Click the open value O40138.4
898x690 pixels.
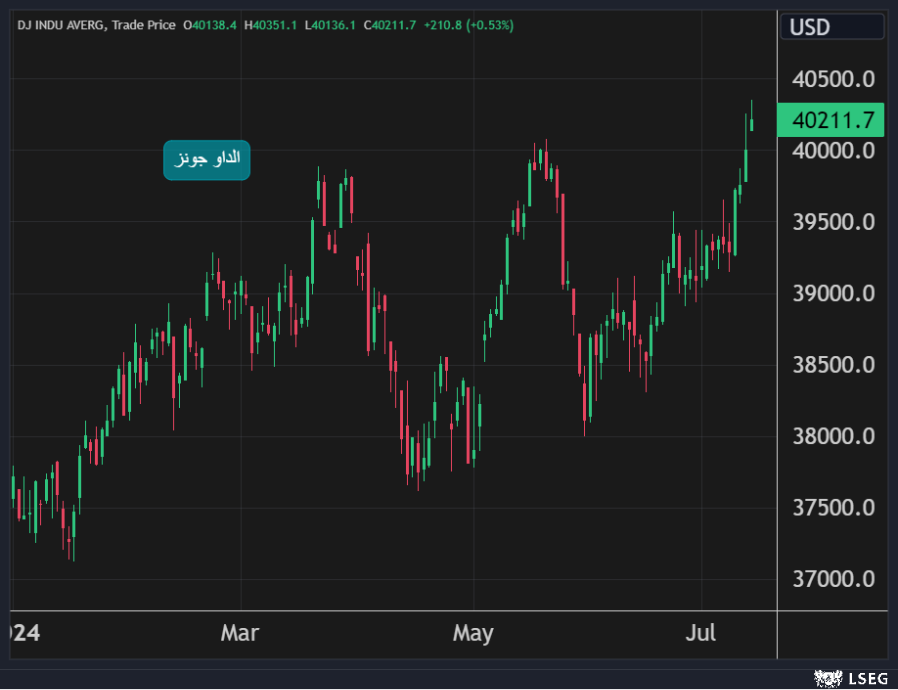[x=210, y=25]
